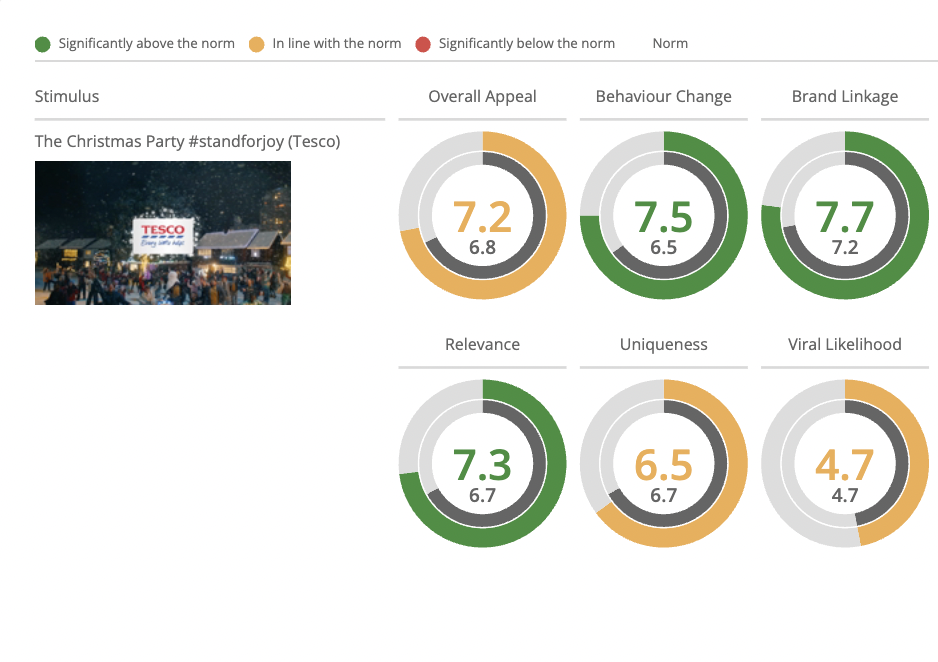Click the Overall Appeal norm value 6.8
The image size is (938, 662).
(482, 248)
